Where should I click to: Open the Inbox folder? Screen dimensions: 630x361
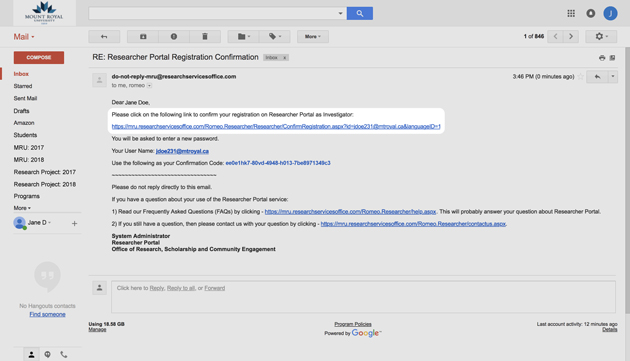[x=21, y=74]
